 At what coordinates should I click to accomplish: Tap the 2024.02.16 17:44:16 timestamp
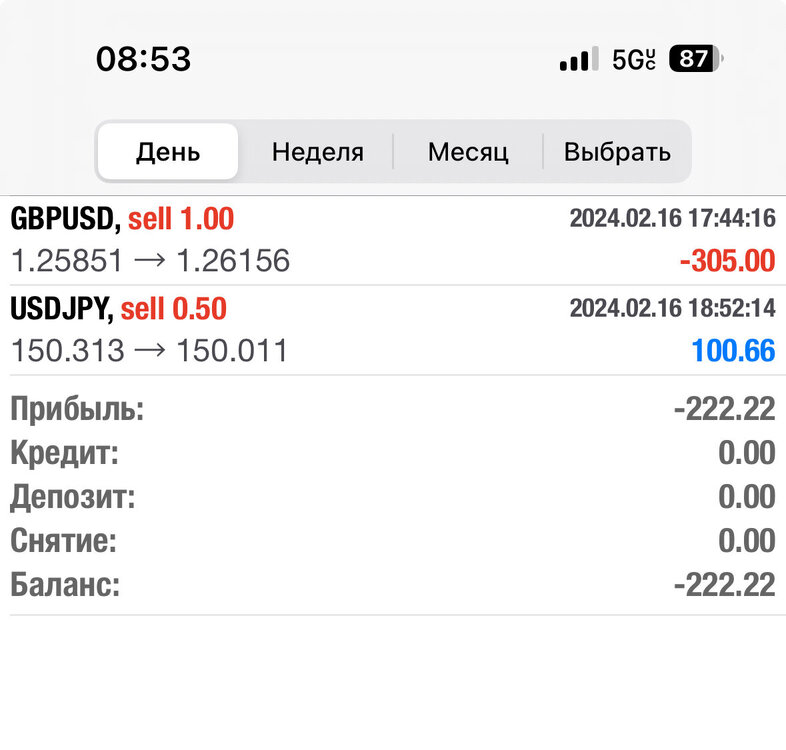click(x=673, y=218)
